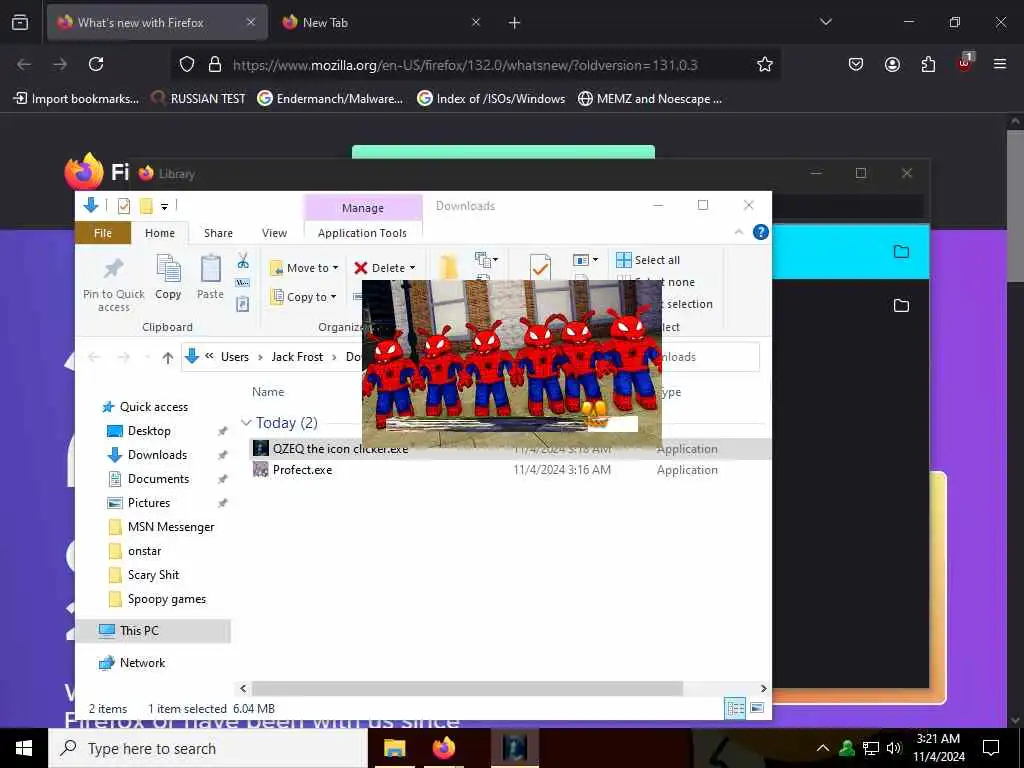Click Properties icon in Quick Access Toolbar
Viewport: 1024px width, 768px height.
tap(123, 206)
